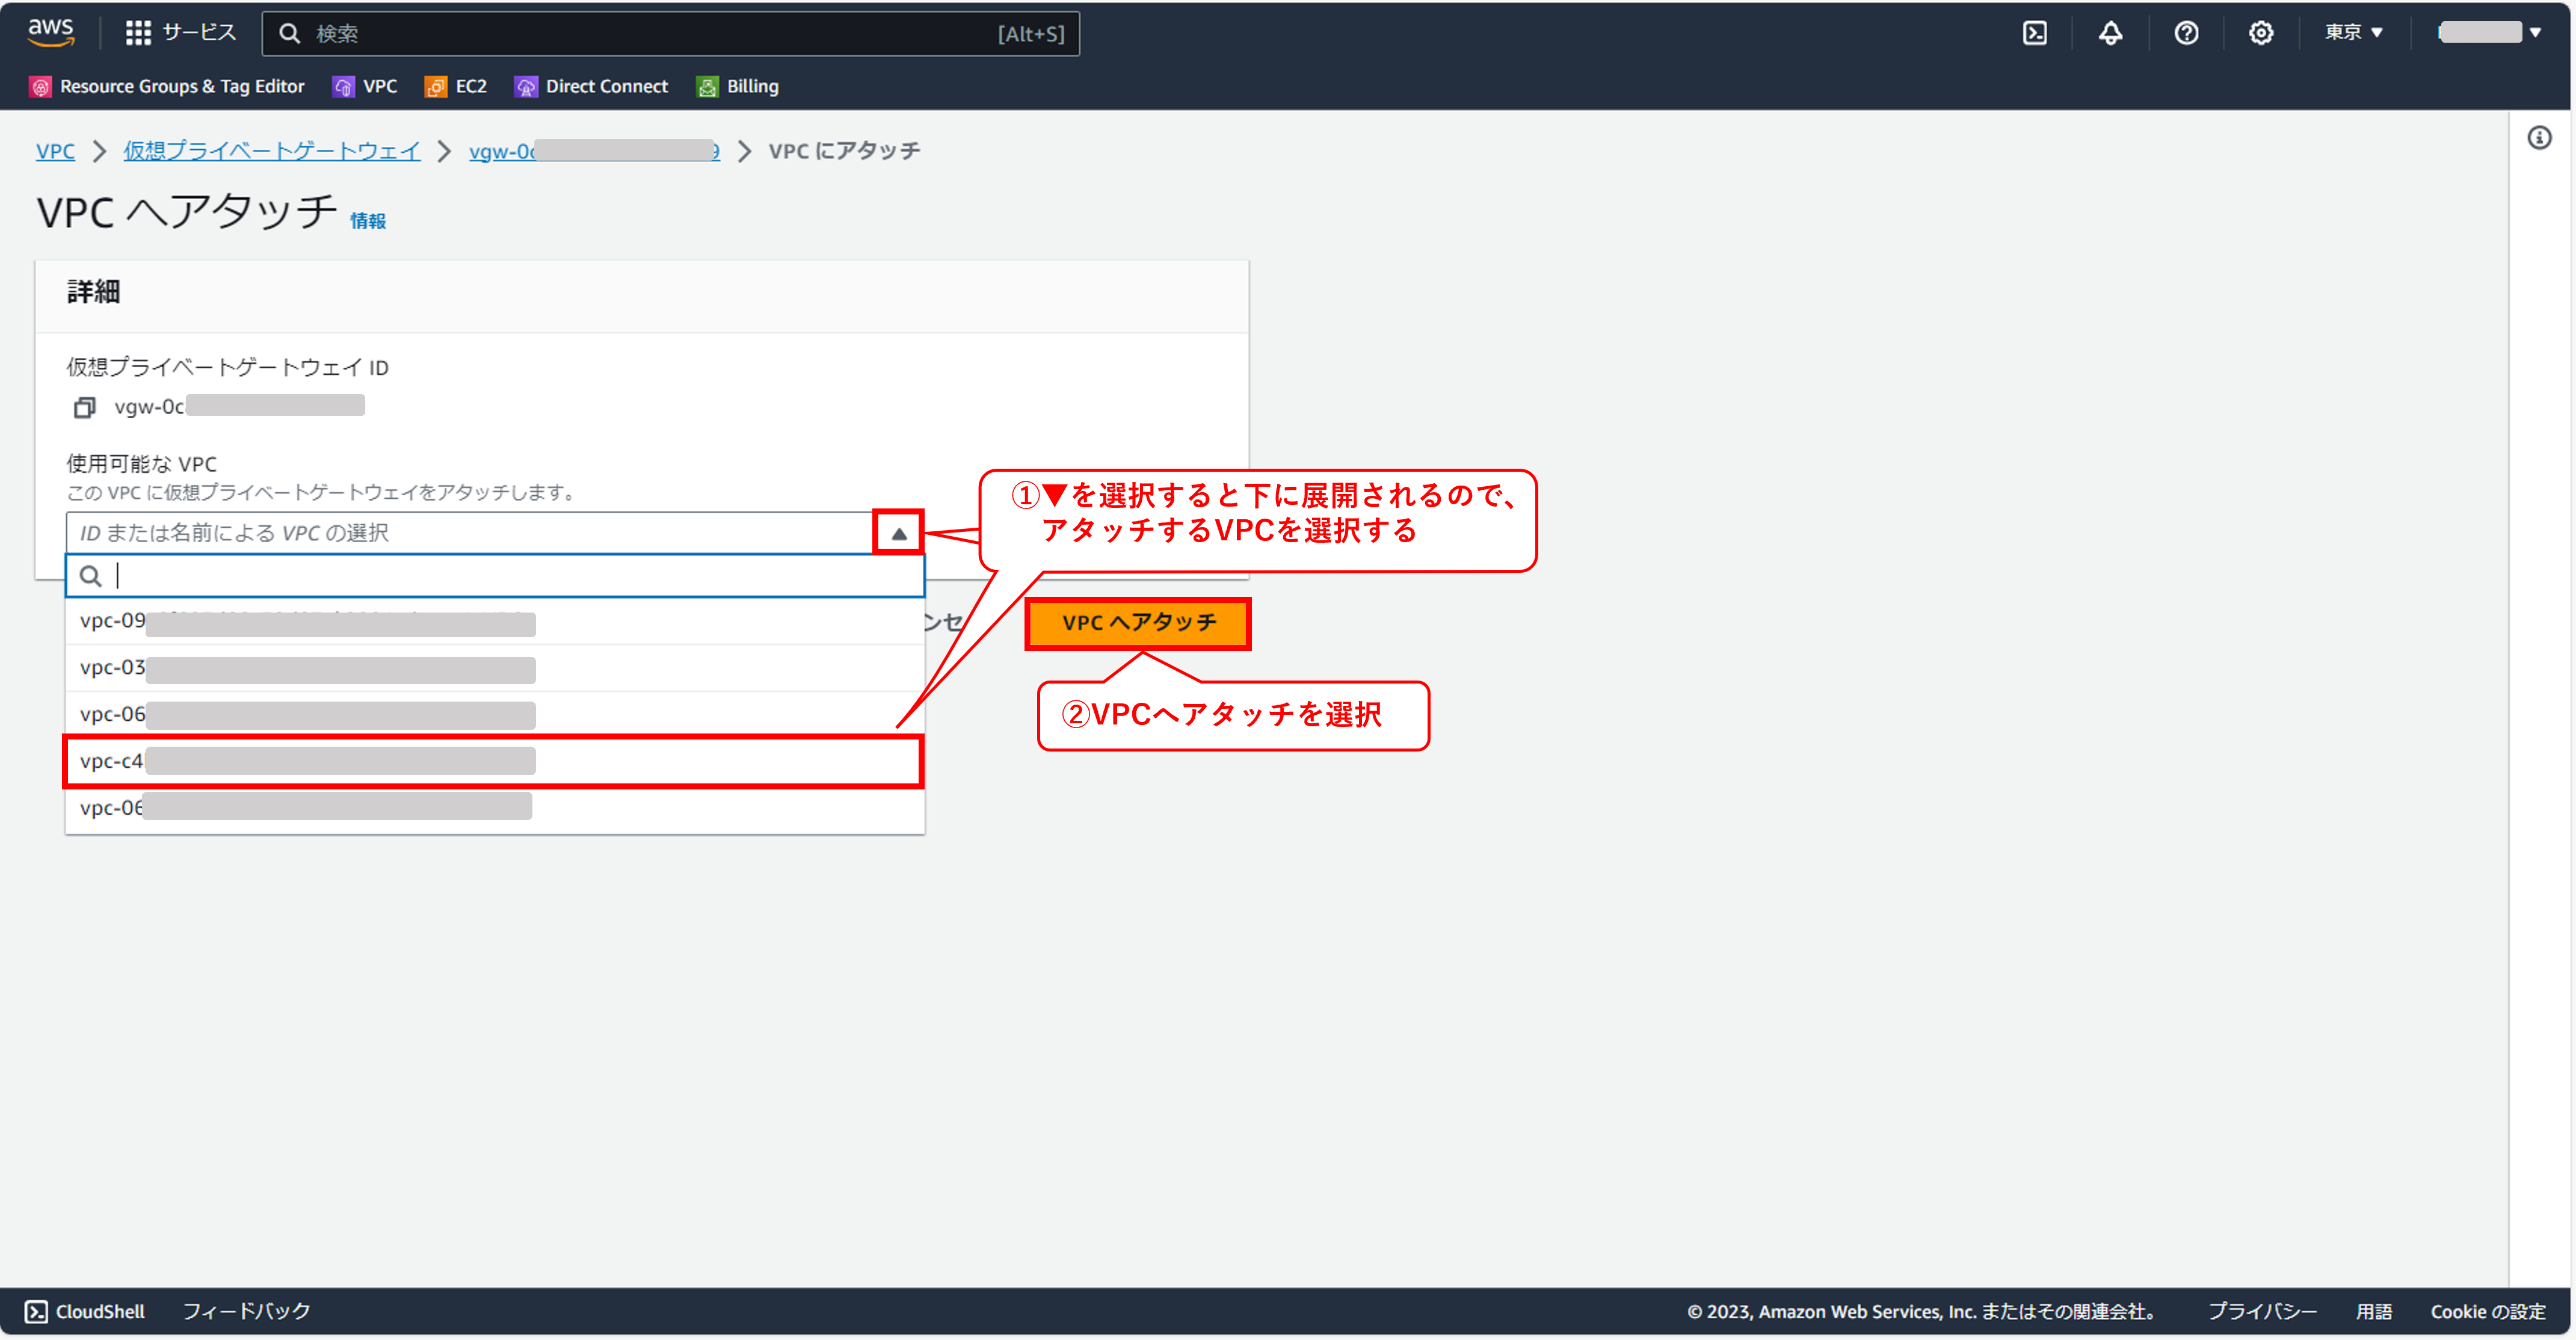Copy the virtual private gateway ID vgw-0c
The image size is (2576, 1340).
tap(84, 407)
